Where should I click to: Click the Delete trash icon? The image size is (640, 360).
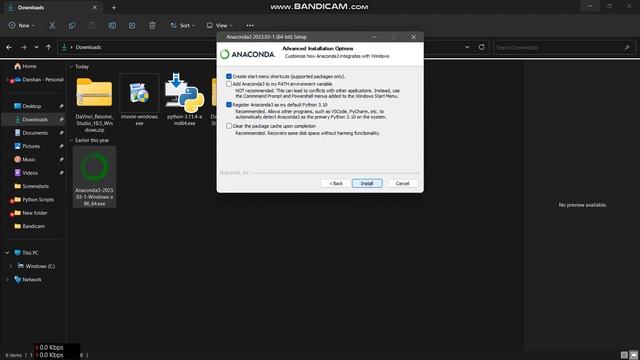tap(152, 25)
